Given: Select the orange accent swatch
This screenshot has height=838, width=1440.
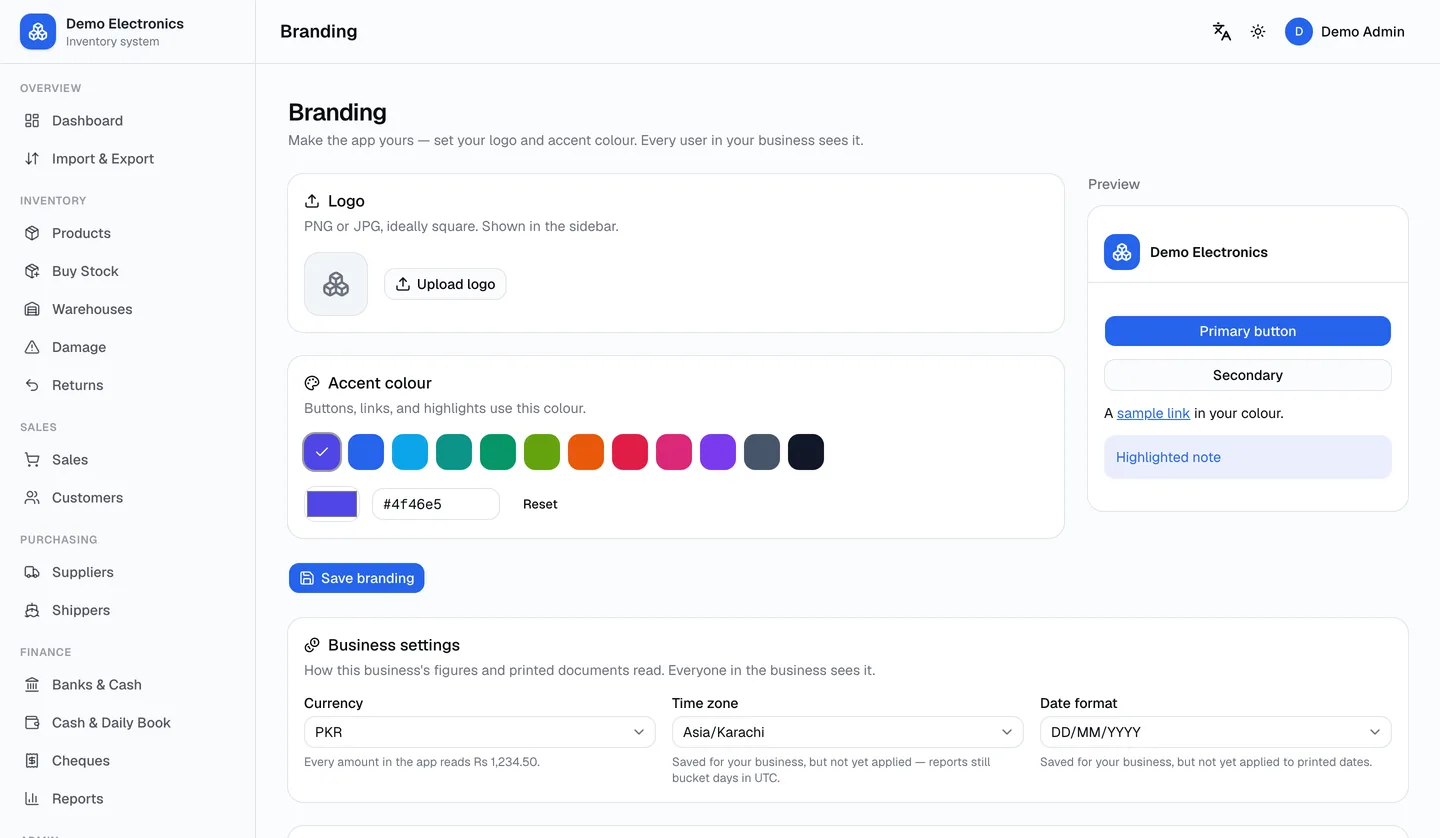Looking at the screenshot, I should tap(586, 452).
